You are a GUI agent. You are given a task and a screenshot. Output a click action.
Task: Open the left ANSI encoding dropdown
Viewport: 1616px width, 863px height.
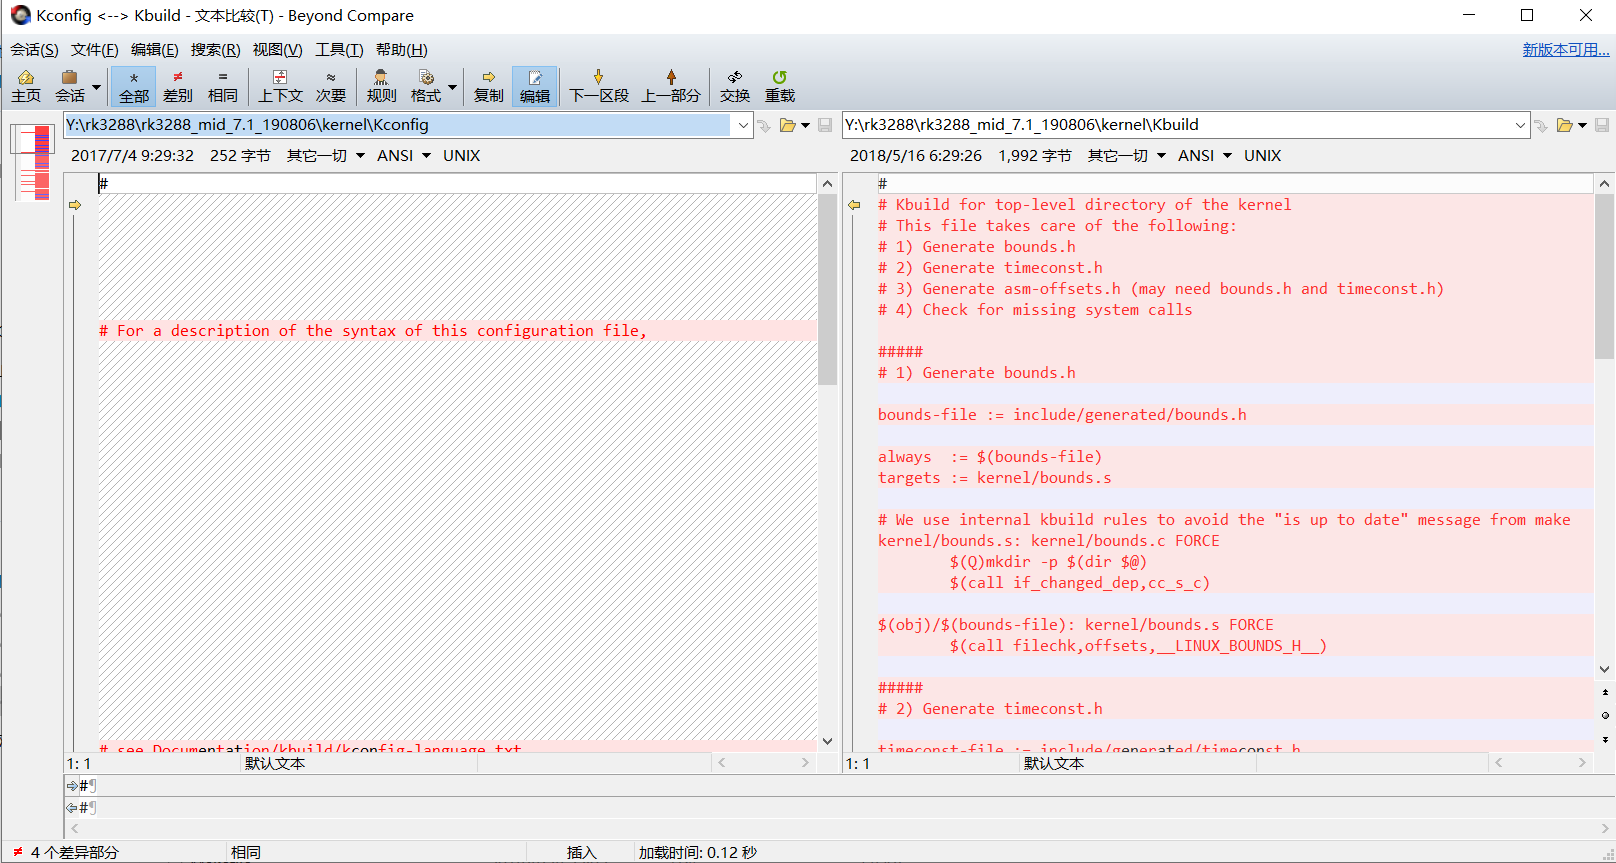[404, 156]
